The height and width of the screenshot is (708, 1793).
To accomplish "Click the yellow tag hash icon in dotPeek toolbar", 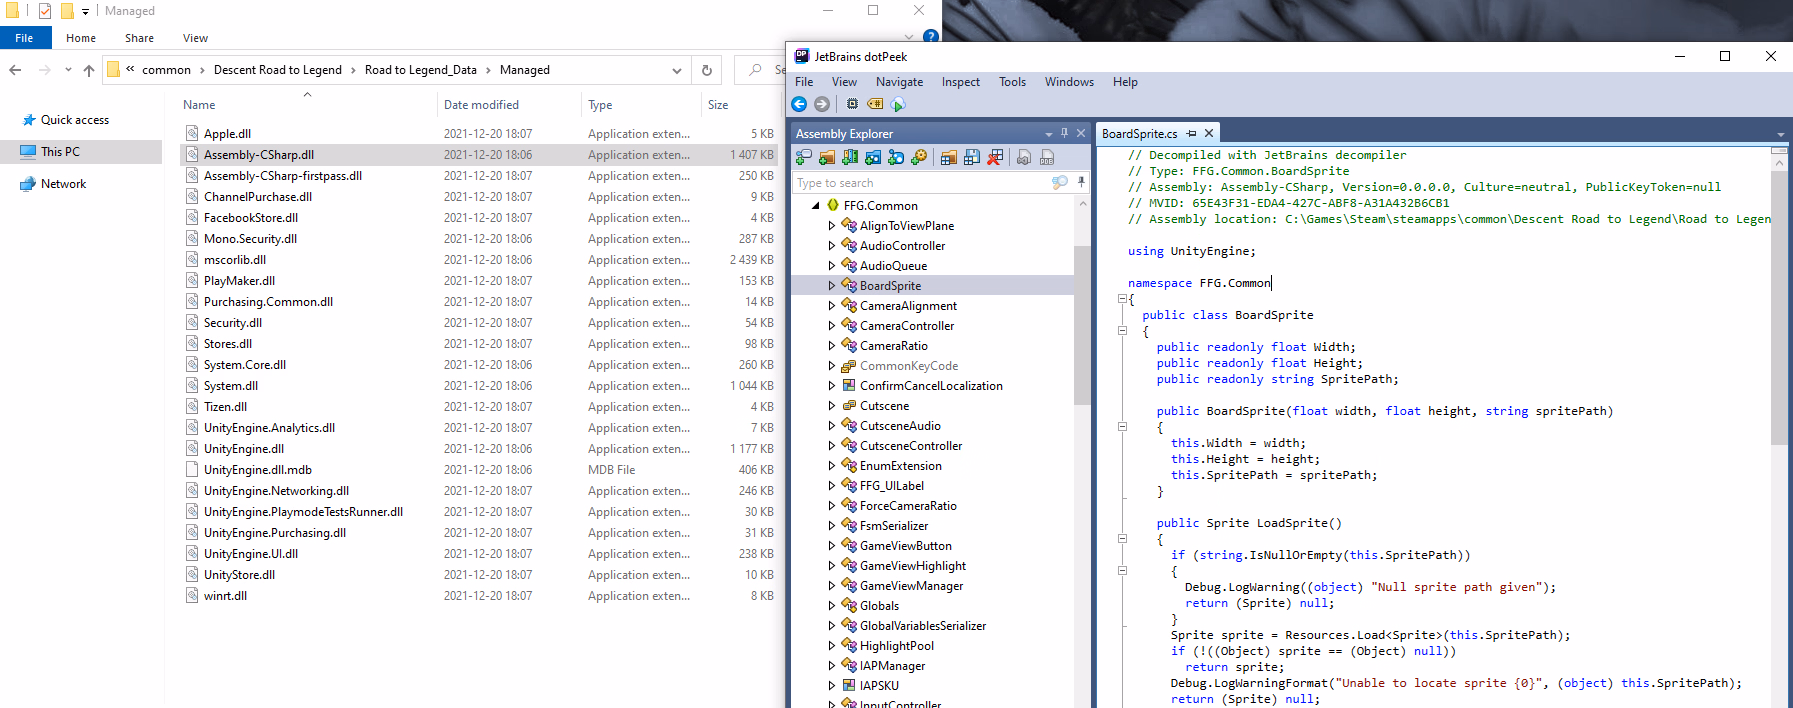I will click(875, 104).
